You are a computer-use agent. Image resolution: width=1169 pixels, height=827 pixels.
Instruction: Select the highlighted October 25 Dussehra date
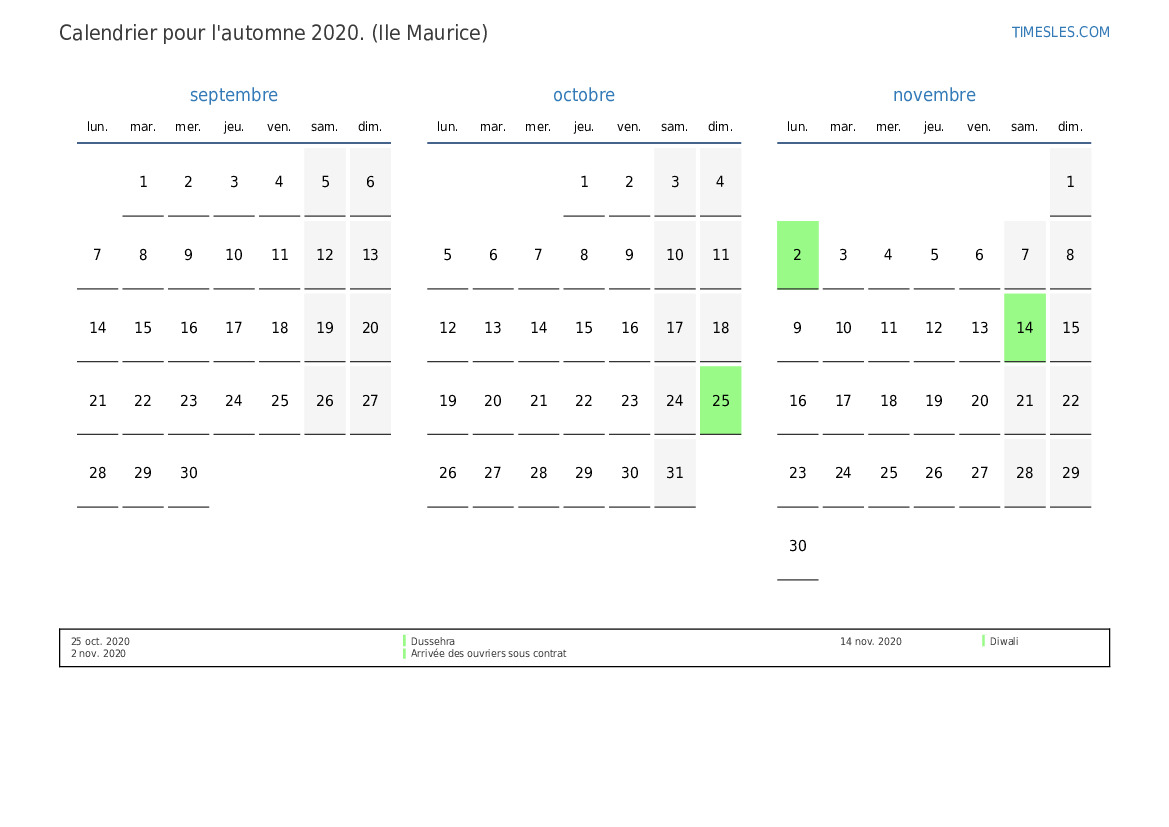click(x=720, y=400)
